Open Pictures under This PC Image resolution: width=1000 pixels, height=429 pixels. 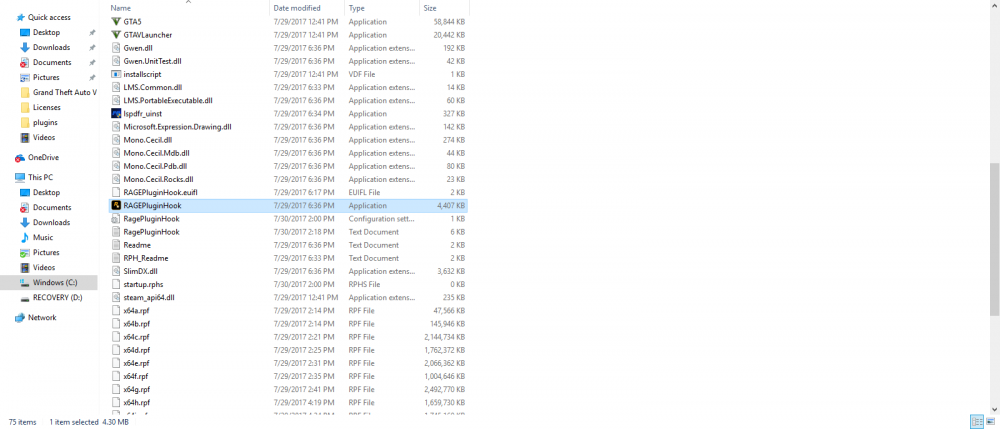46,252
